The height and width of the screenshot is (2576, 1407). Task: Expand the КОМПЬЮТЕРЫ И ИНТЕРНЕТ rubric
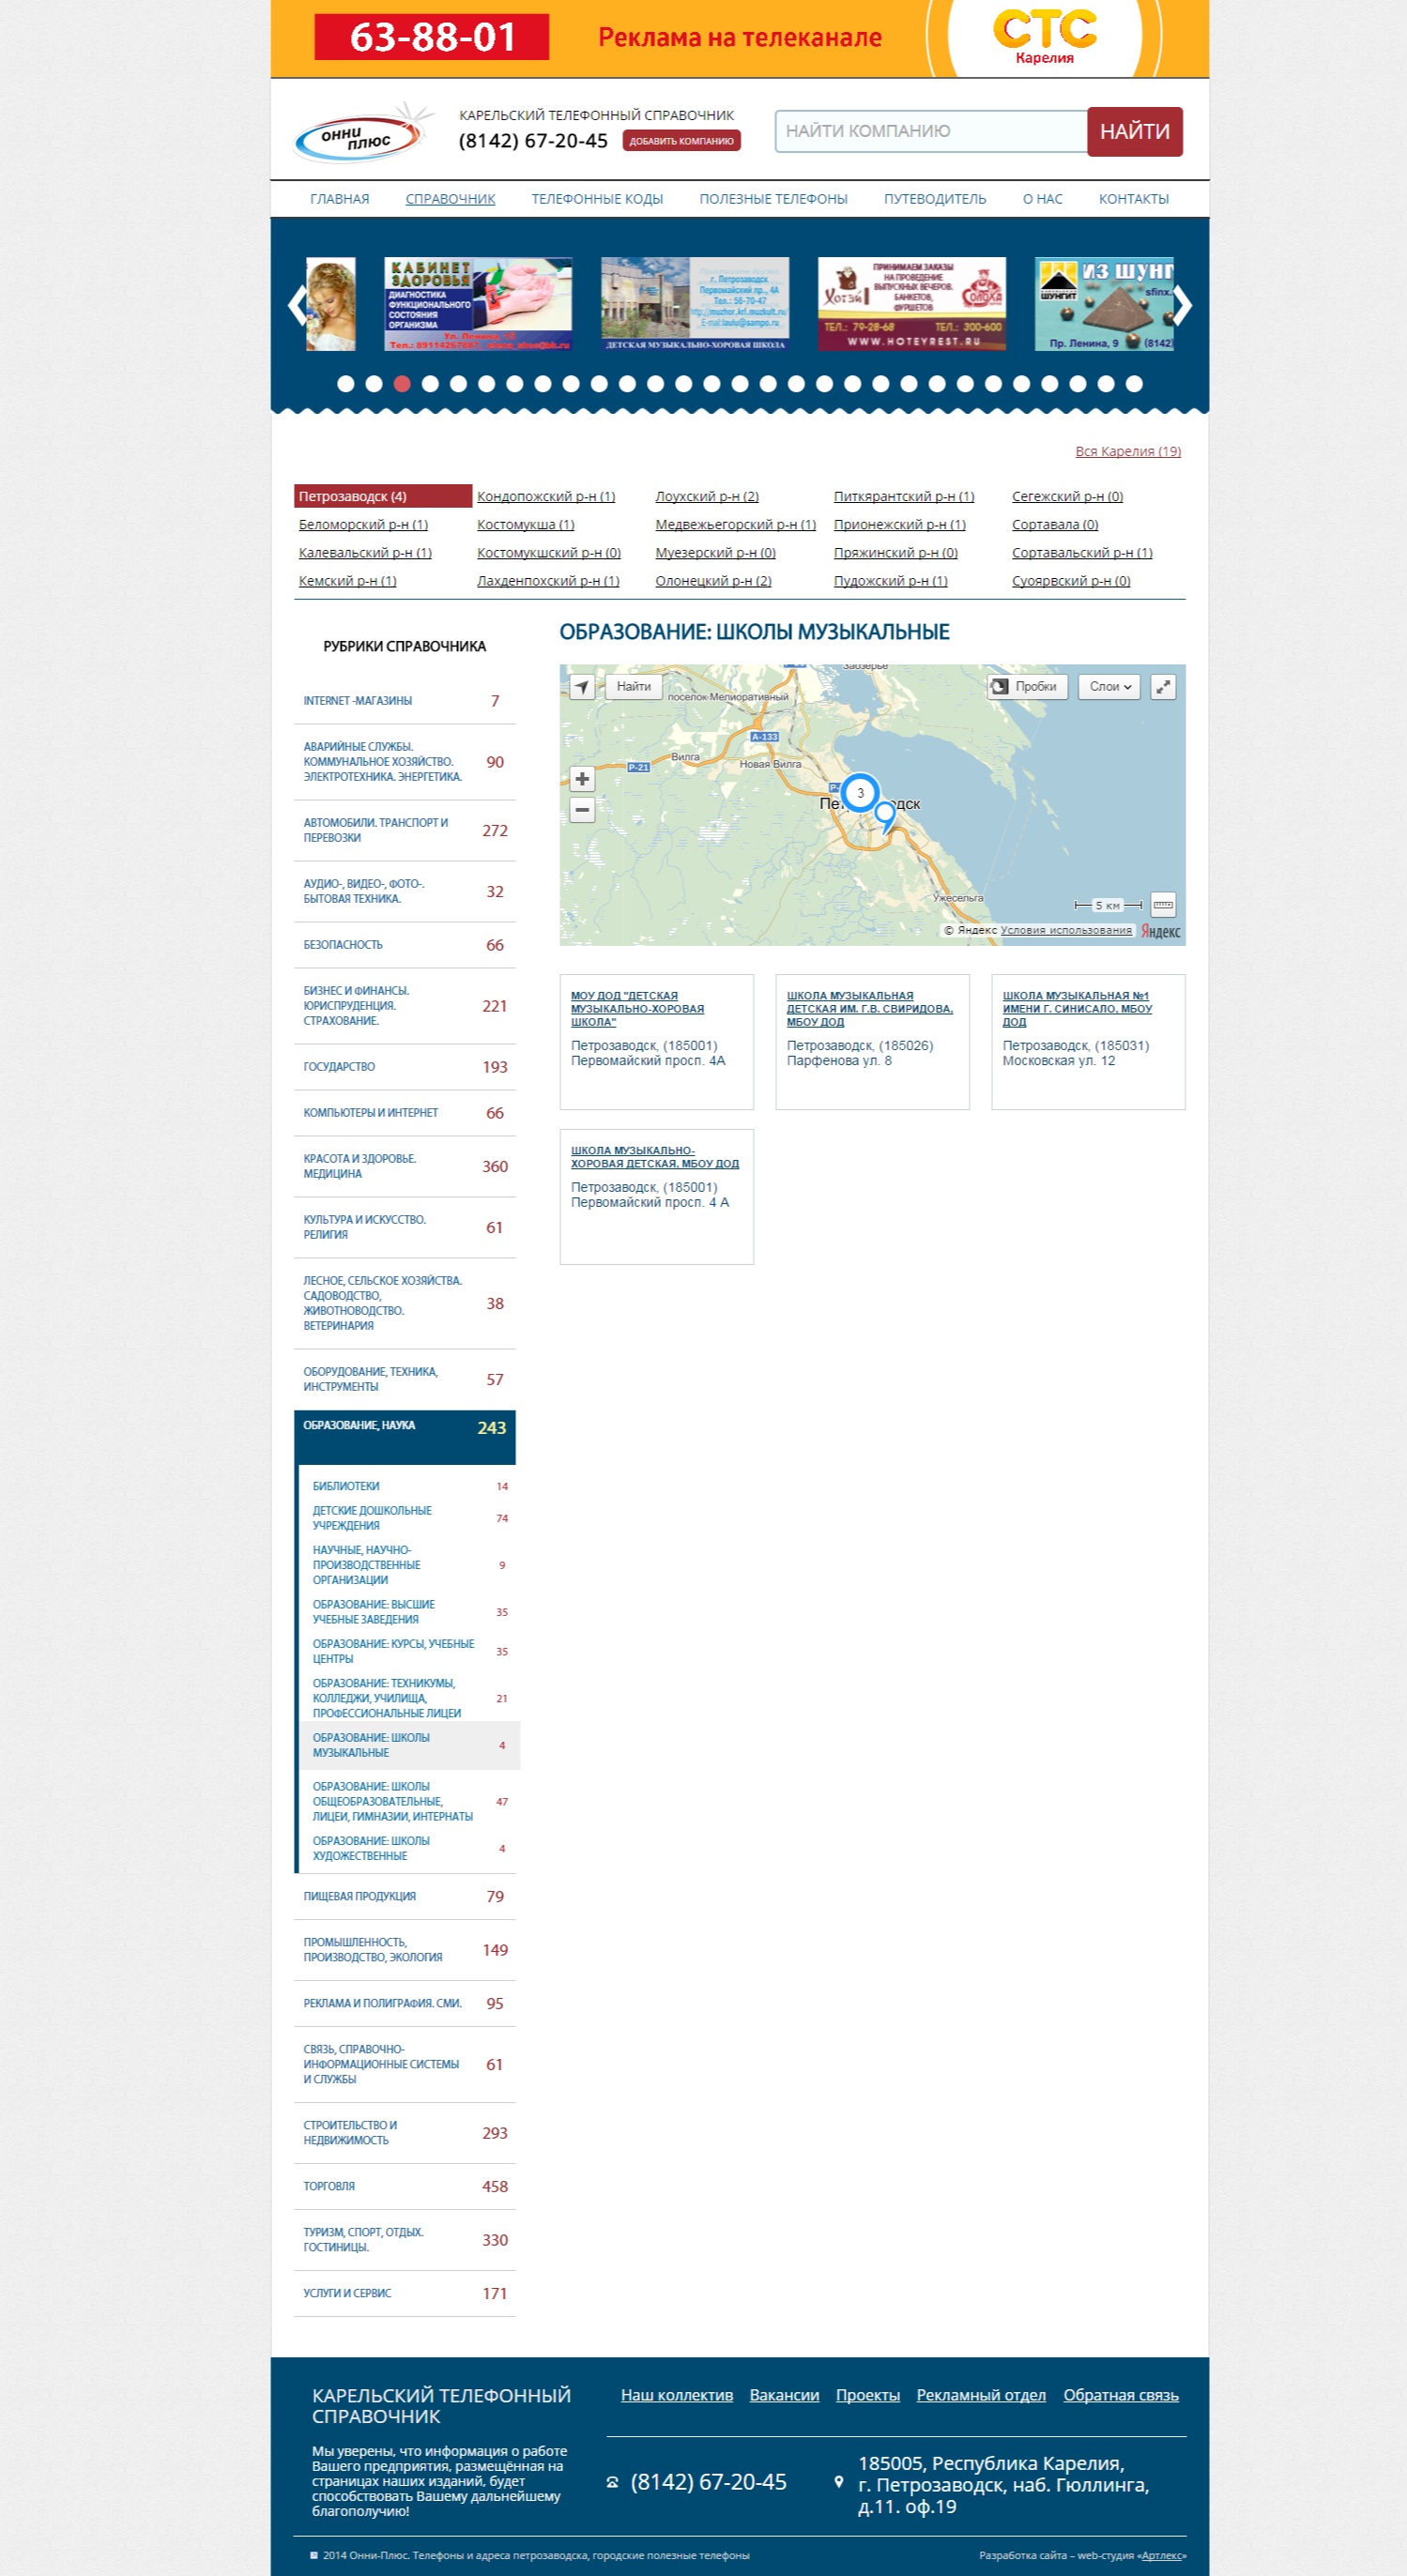pyautogui.click(x=405, y=1113)
